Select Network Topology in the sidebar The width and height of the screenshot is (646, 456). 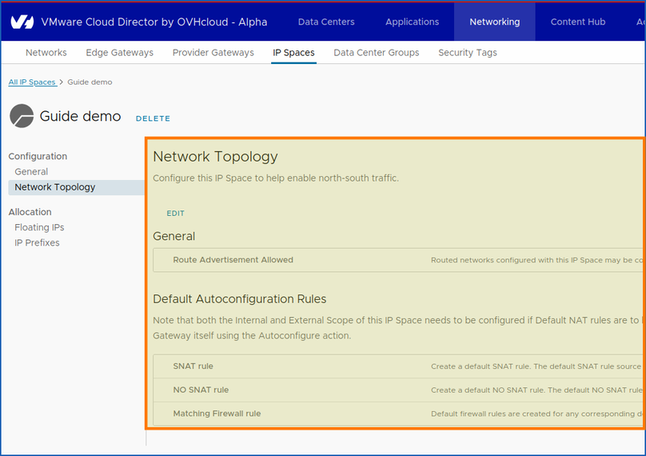click(76, 187)
